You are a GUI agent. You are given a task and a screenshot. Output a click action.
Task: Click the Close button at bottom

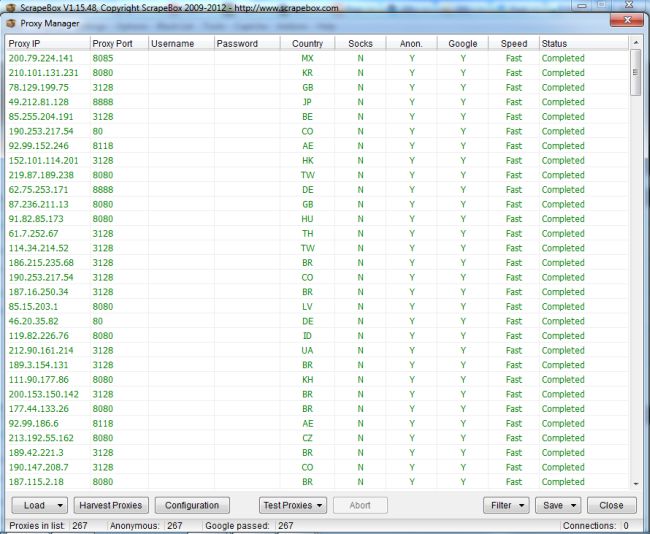pyautogui.click(x=611, y=505)
